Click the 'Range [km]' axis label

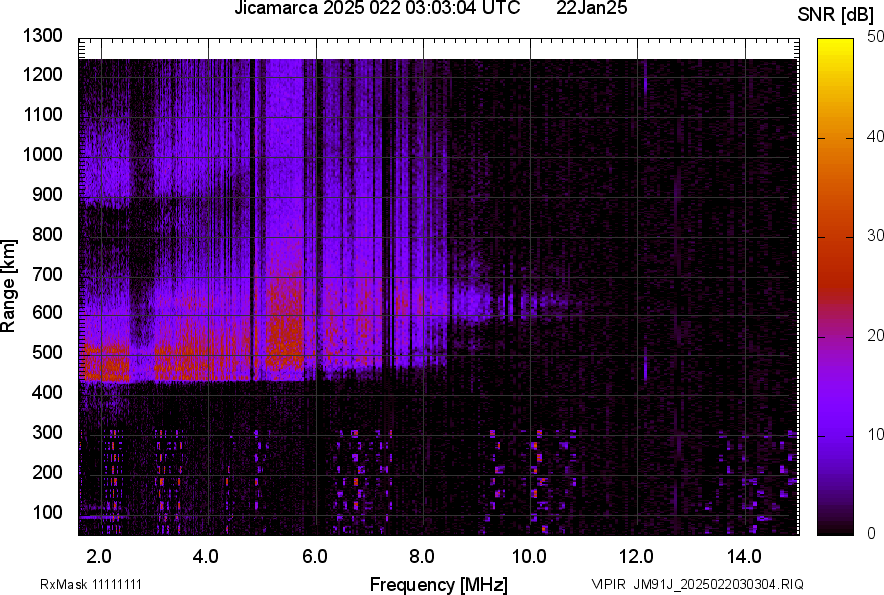(x=8, y=286)
